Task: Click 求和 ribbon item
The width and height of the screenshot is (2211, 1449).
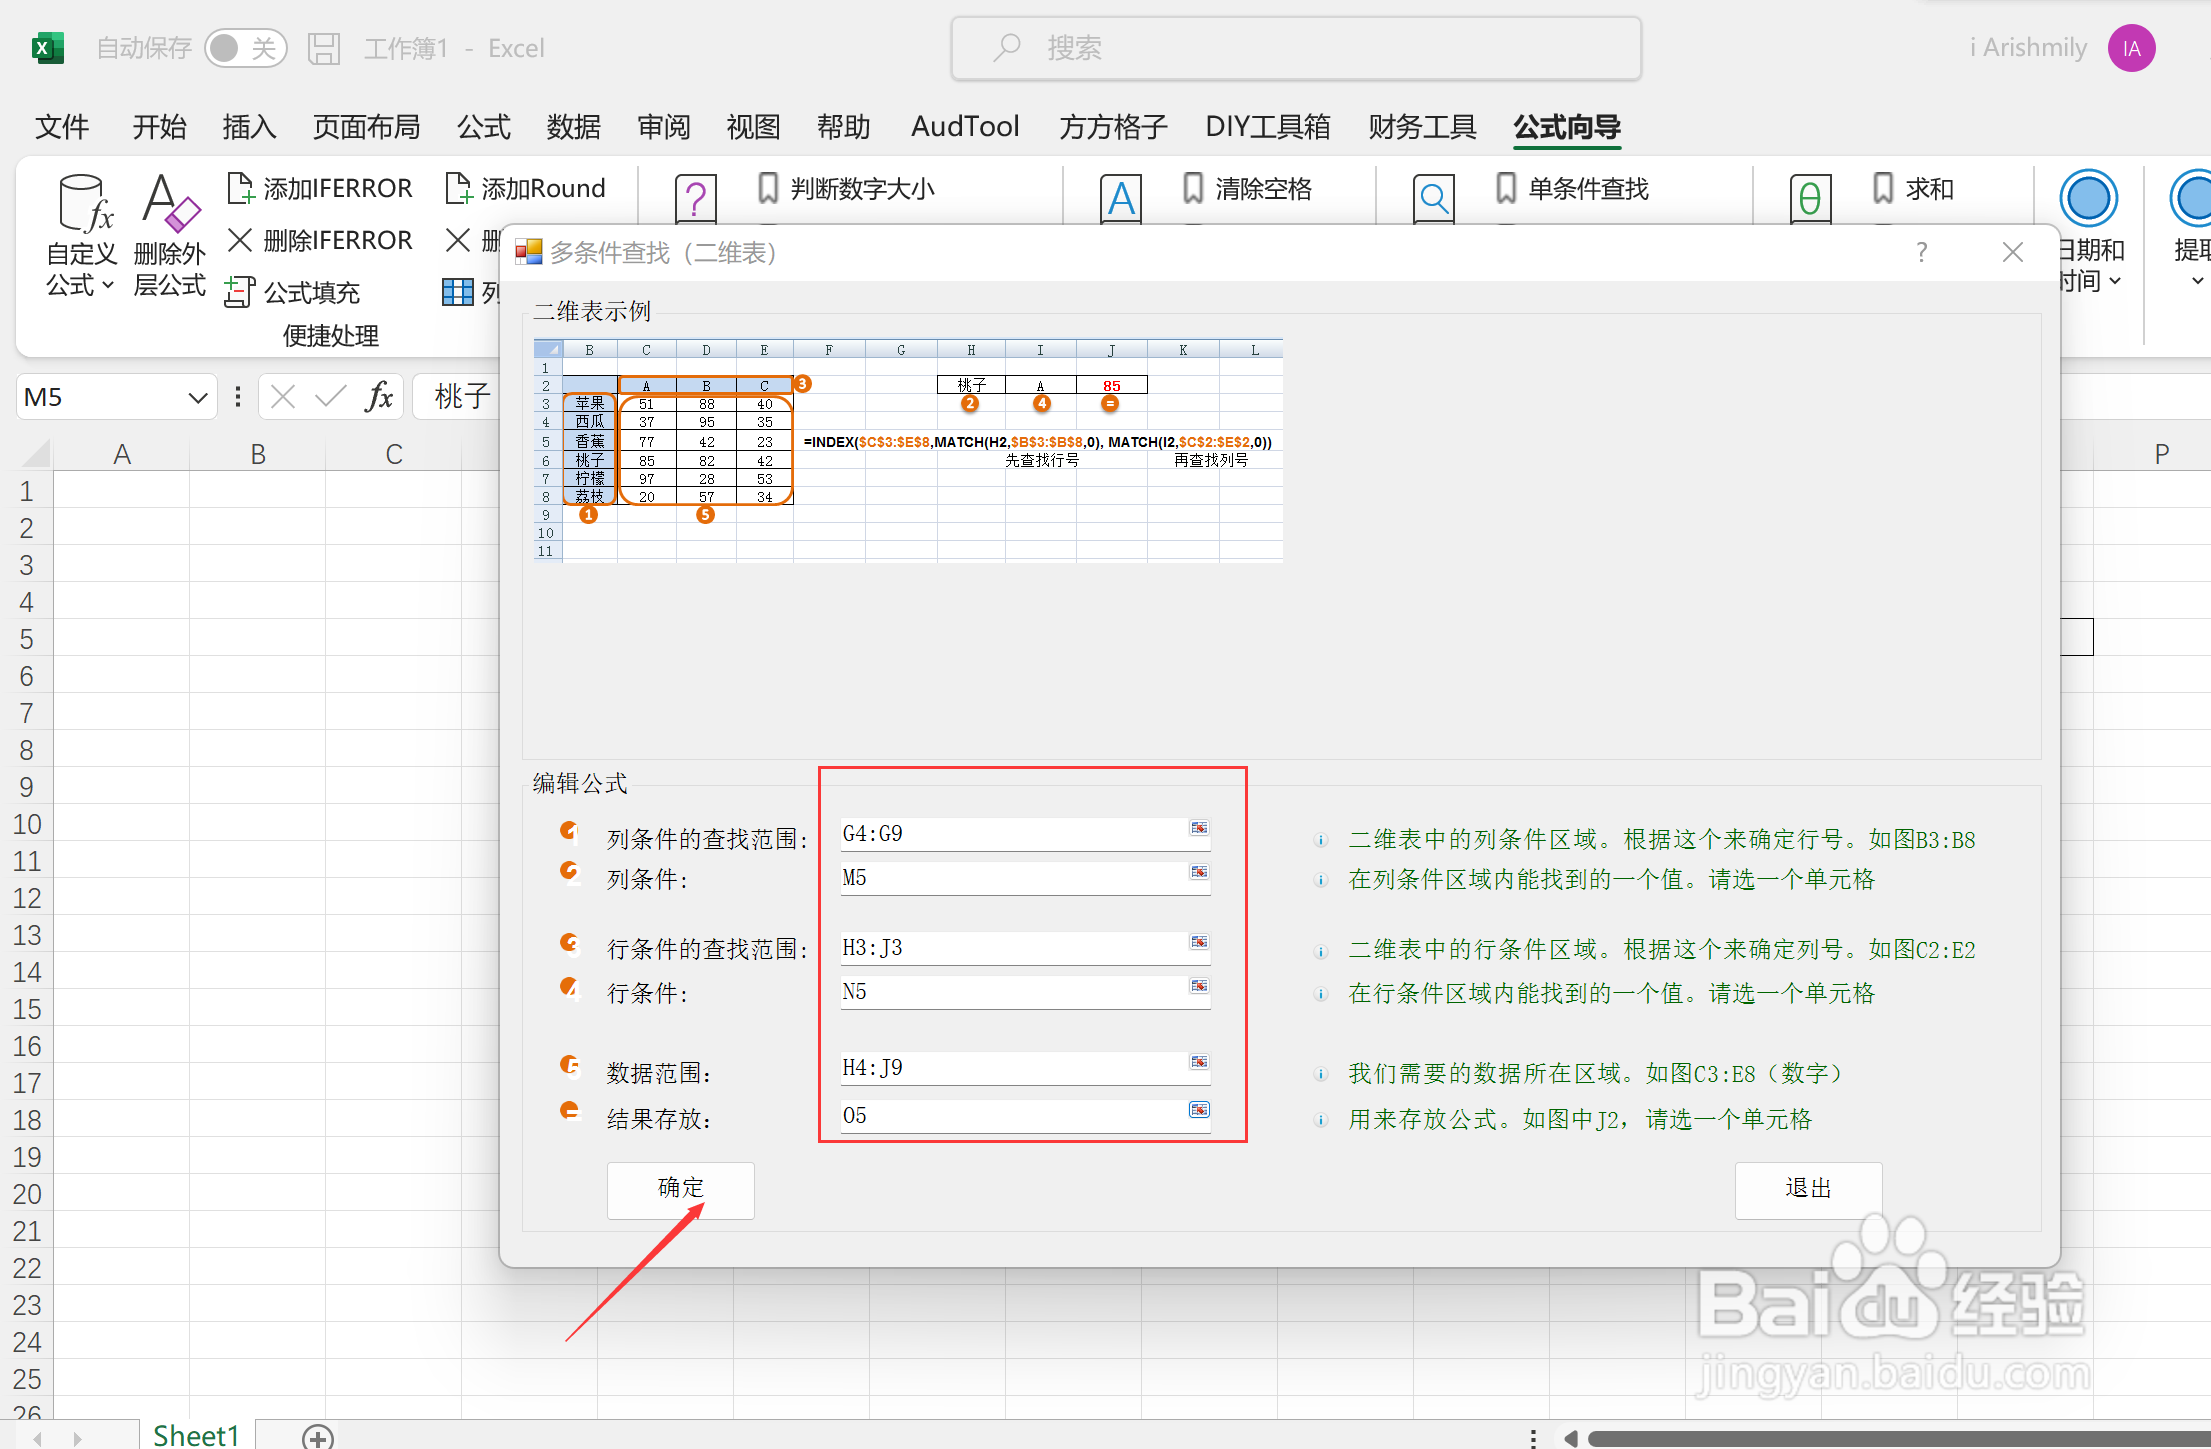Action: (x=1913, y=188)
